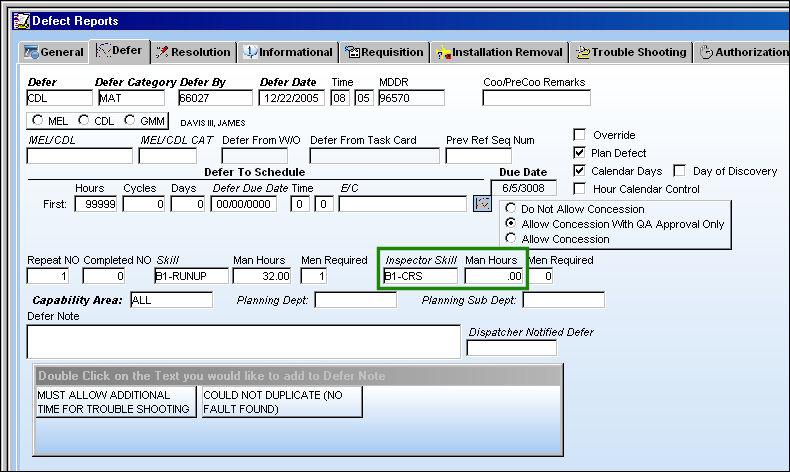
Task: Click the Time hour field 08
Action: pos(340,98)
